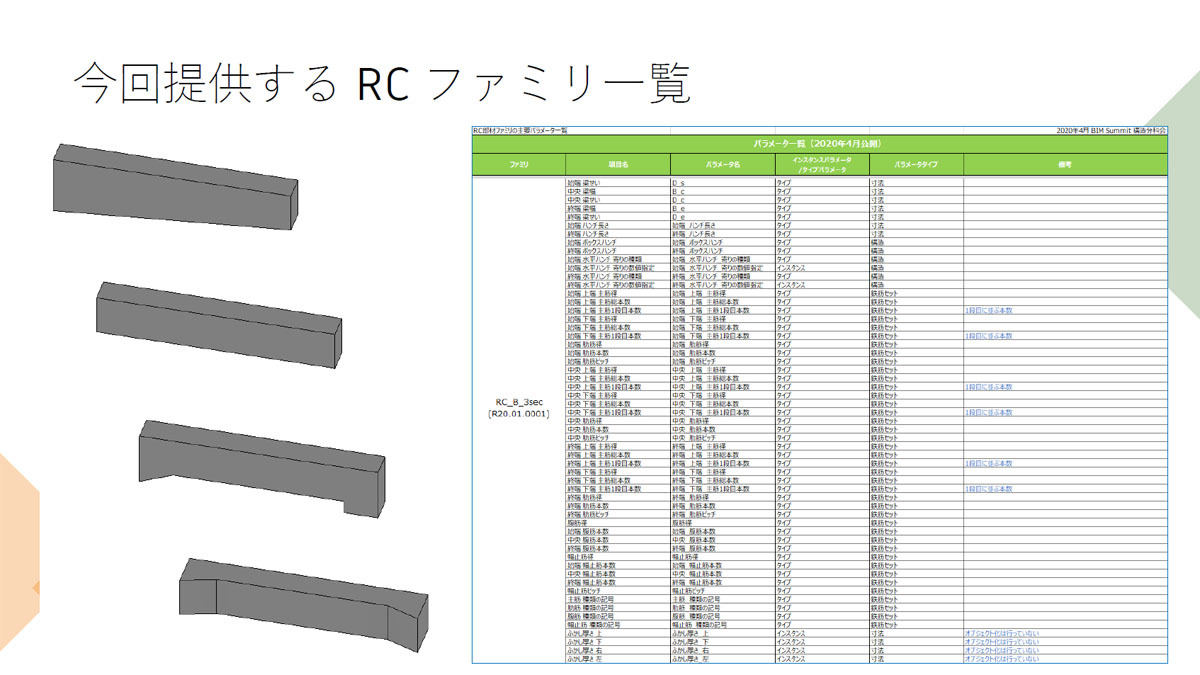1200x675 pixels.
Task: Select the tapered beam model at the top
Action: (175, 186)
